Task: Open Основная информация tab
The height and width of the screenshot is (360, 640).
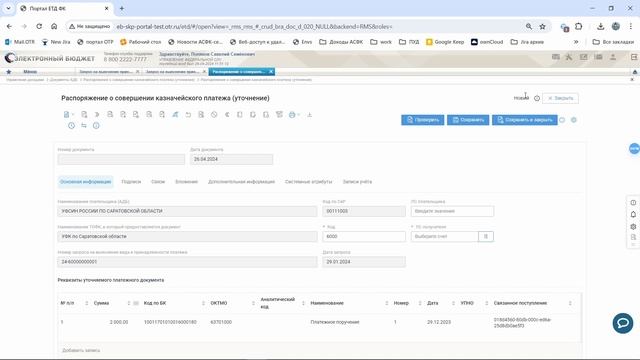Action: point(85,182)
